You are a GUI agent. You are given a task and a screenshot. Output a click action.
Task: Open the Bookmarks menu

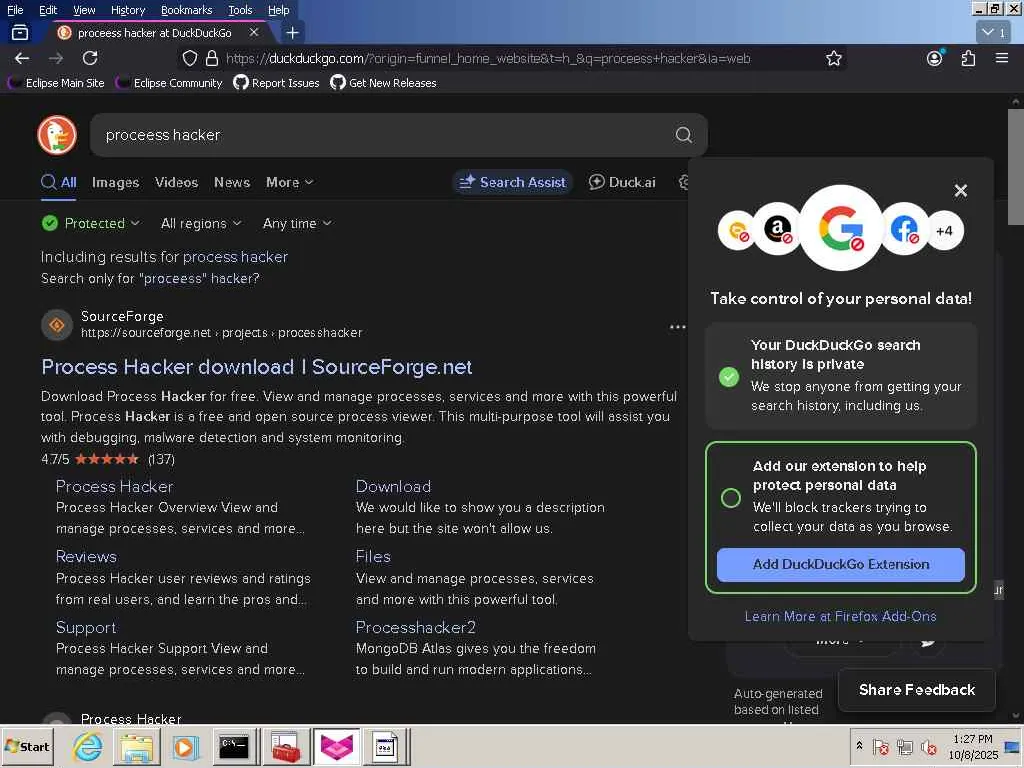(186, 10)
